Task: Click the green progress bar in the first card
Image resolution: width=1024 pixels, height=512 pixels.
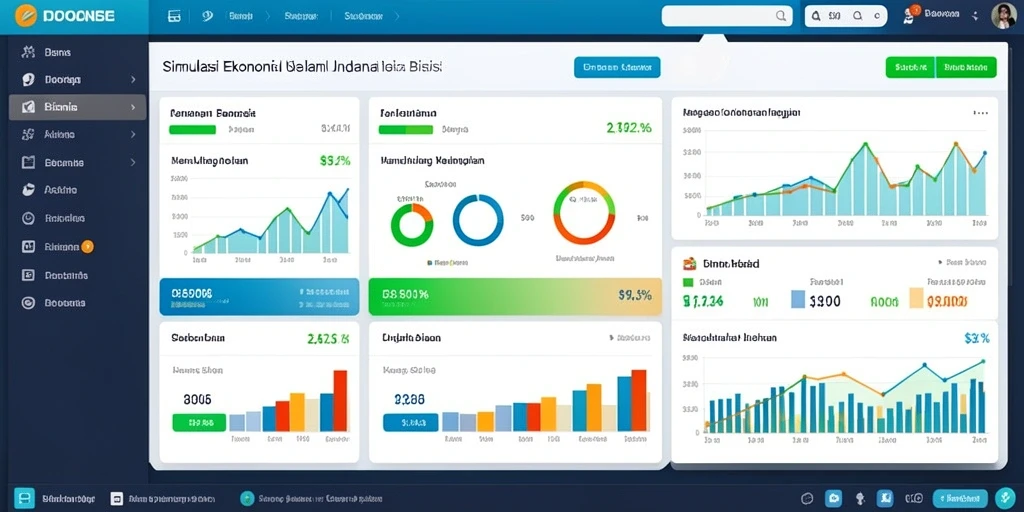Action: click(192, 130)
